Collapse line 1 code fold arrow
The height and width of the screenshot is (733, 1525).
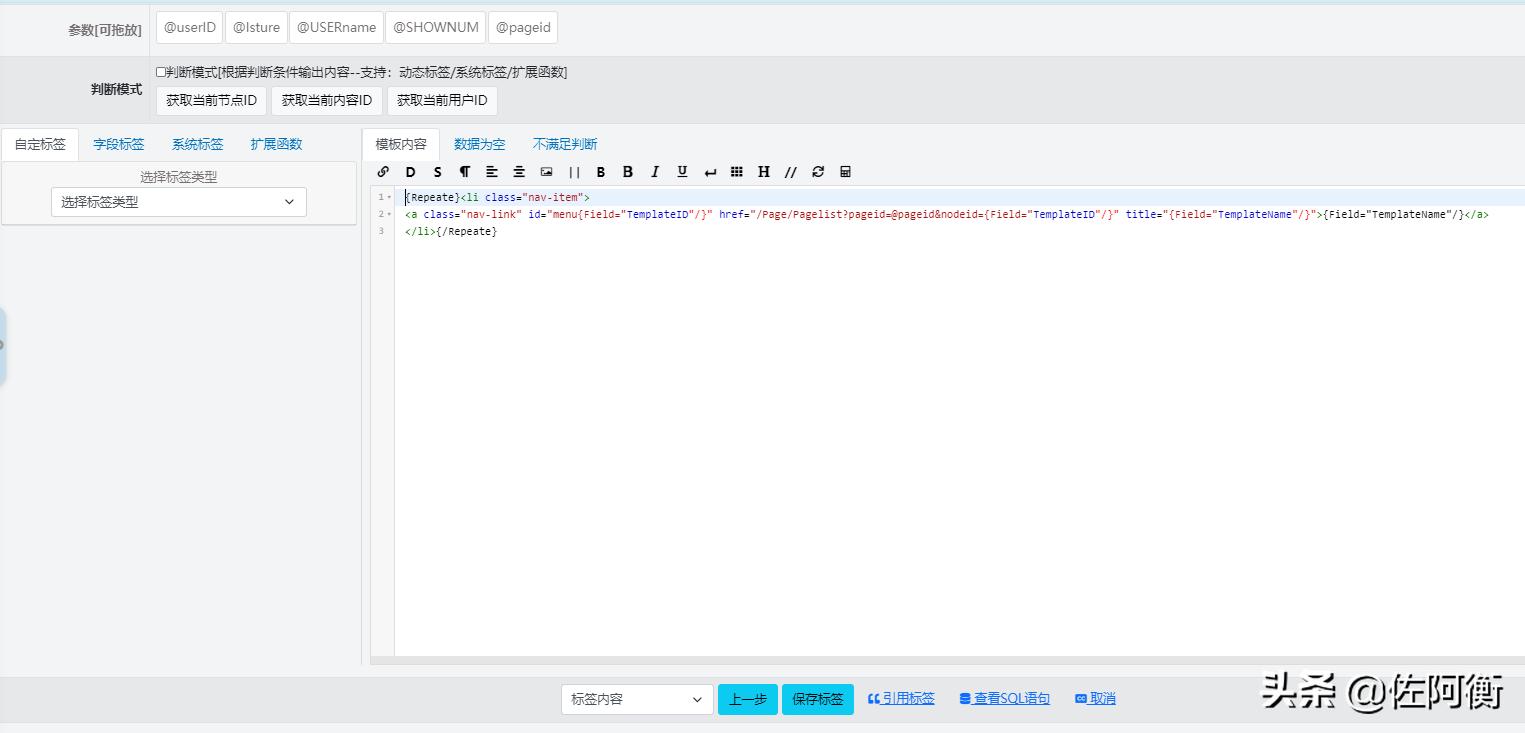tap(390, 197)
